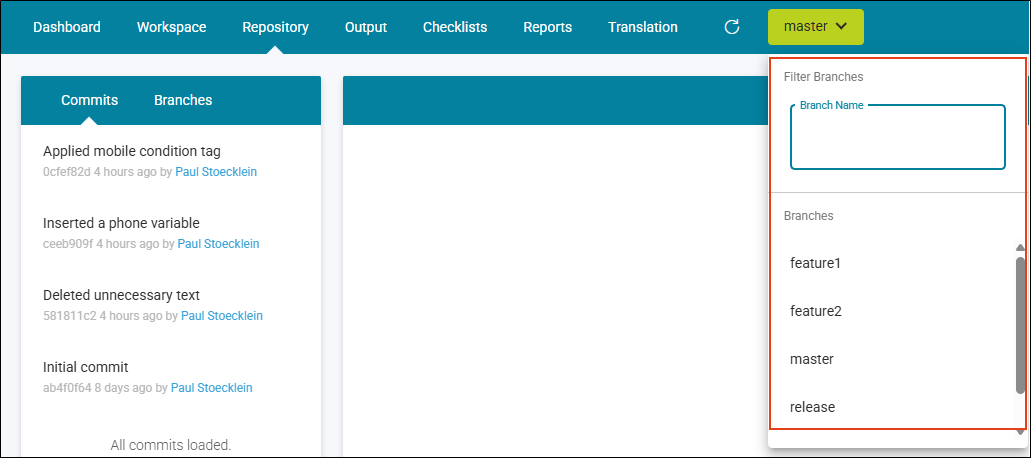Switch to the Output page

[366, 27]
